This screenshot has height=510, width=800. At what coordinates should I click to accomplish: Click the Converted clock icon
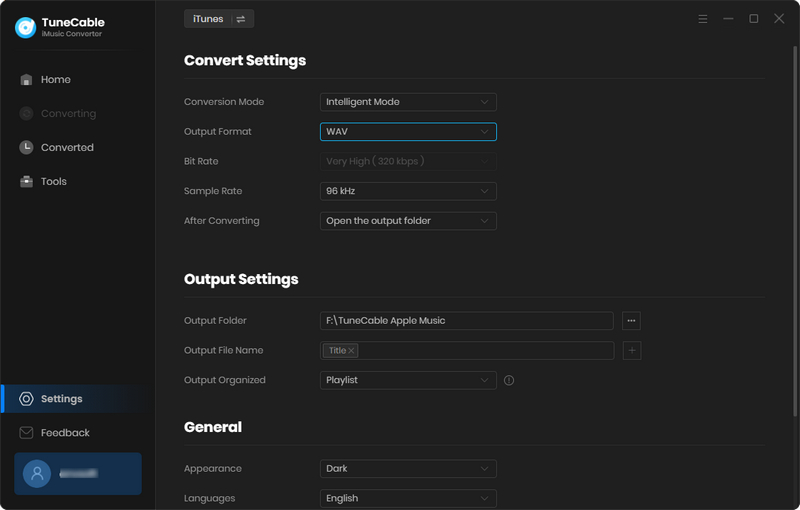[26, 147]
